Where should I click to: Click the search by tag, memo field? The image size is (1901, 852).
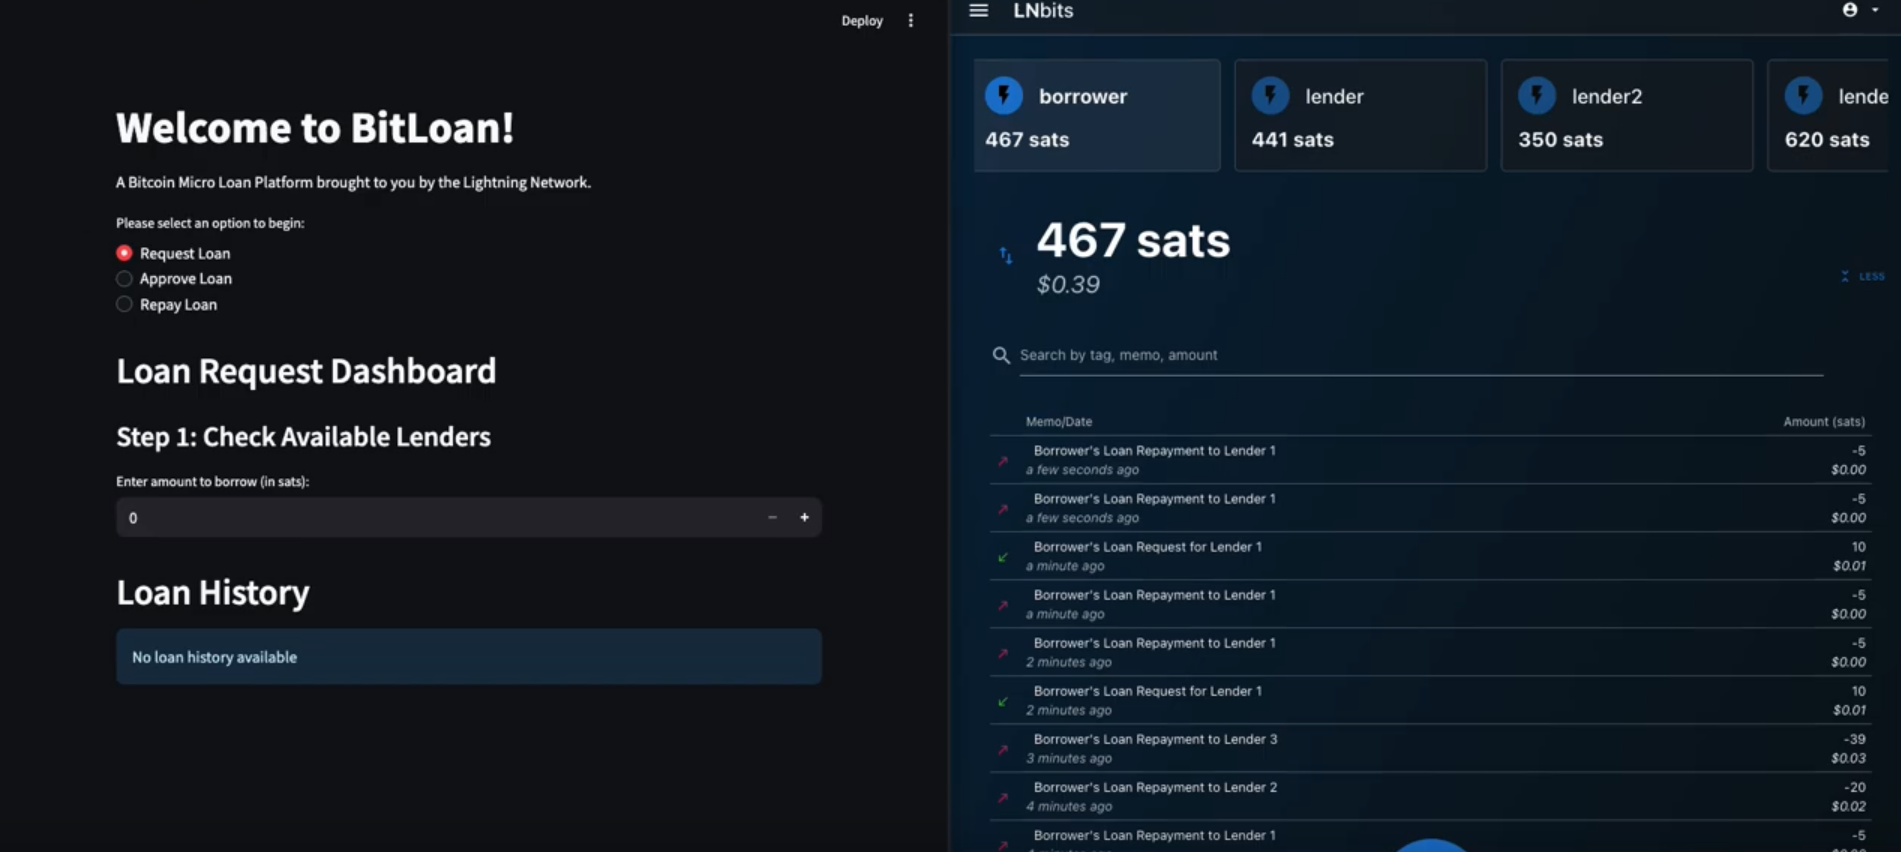tap(1420, 355)
